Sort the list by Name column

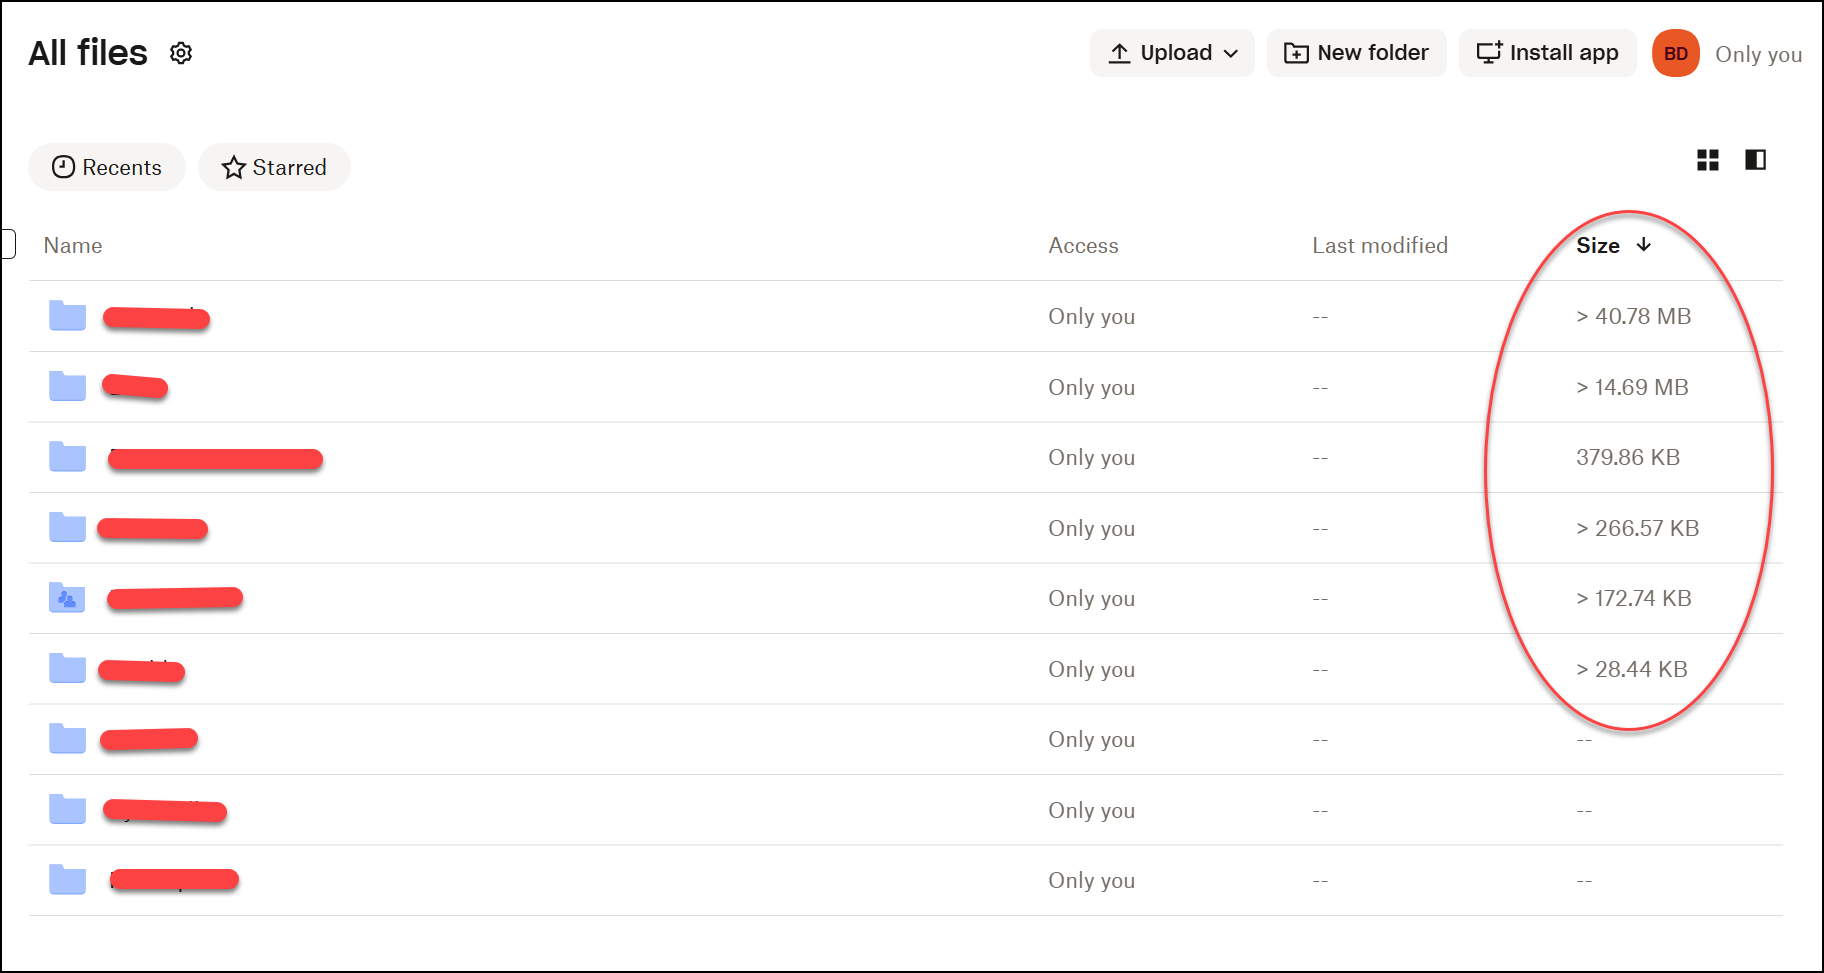[x=73, y=246]
